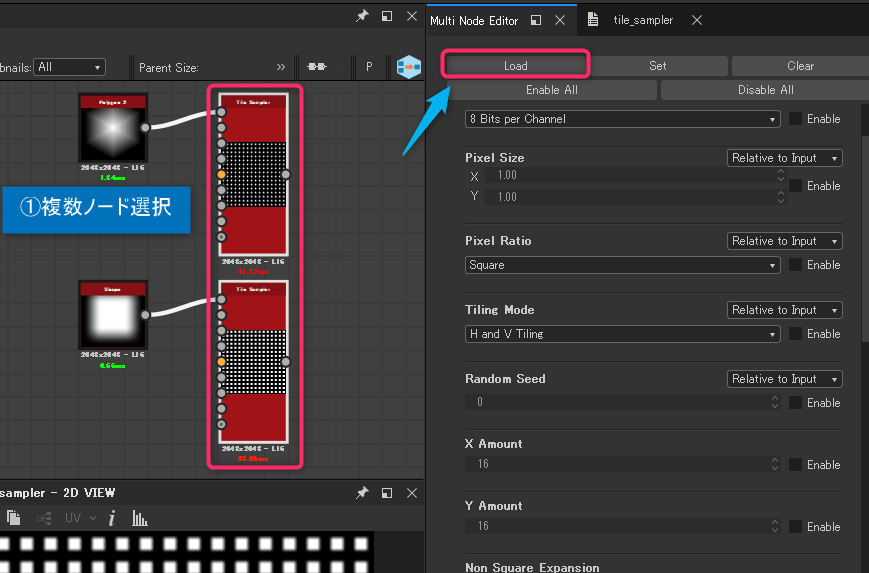Enable checkbox for Bits per Channel
Screen dimensions: 869x573
coord(795,119)
